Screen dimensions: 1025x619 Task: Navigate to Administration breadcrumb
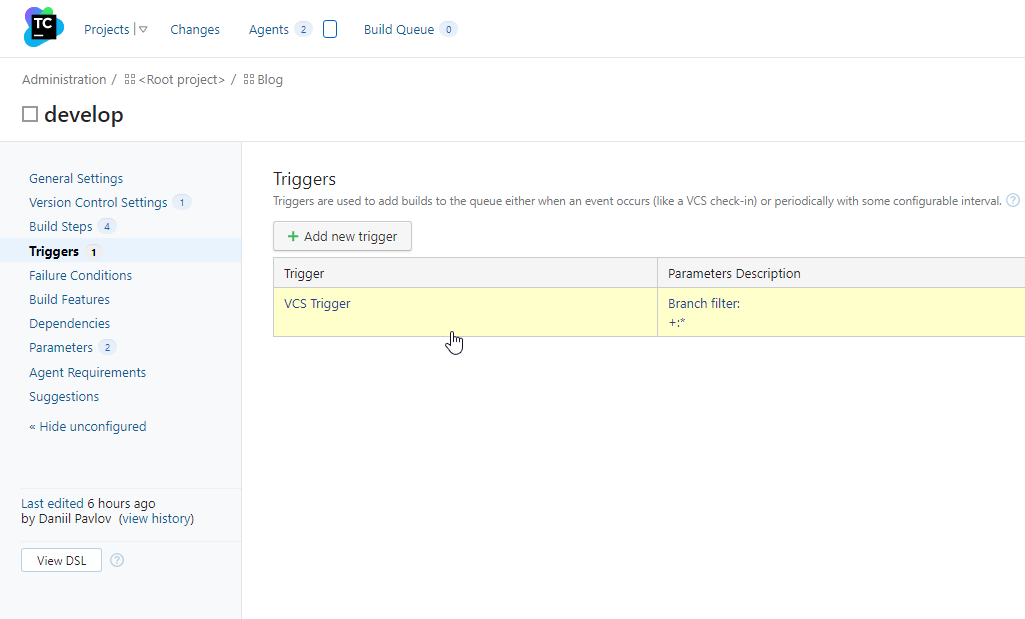[x=64, y=80]
